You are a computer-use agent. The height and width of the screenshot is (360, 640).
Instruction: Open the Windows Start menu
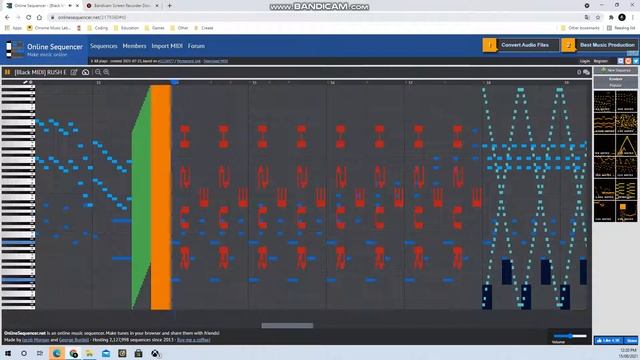(x=7, y=353)
